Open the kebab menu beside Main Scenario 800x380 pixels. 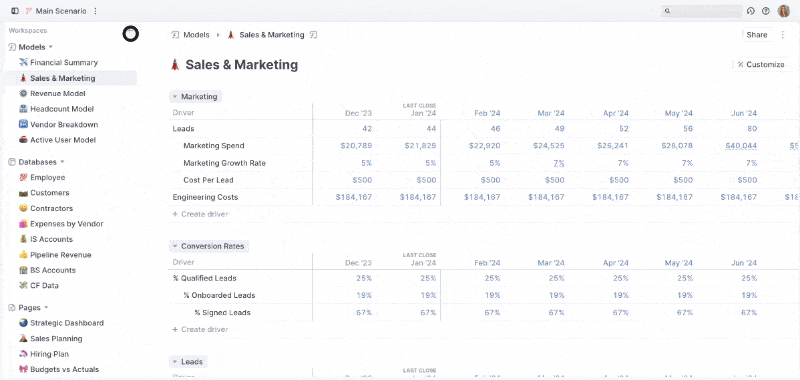tap(96, 11)
